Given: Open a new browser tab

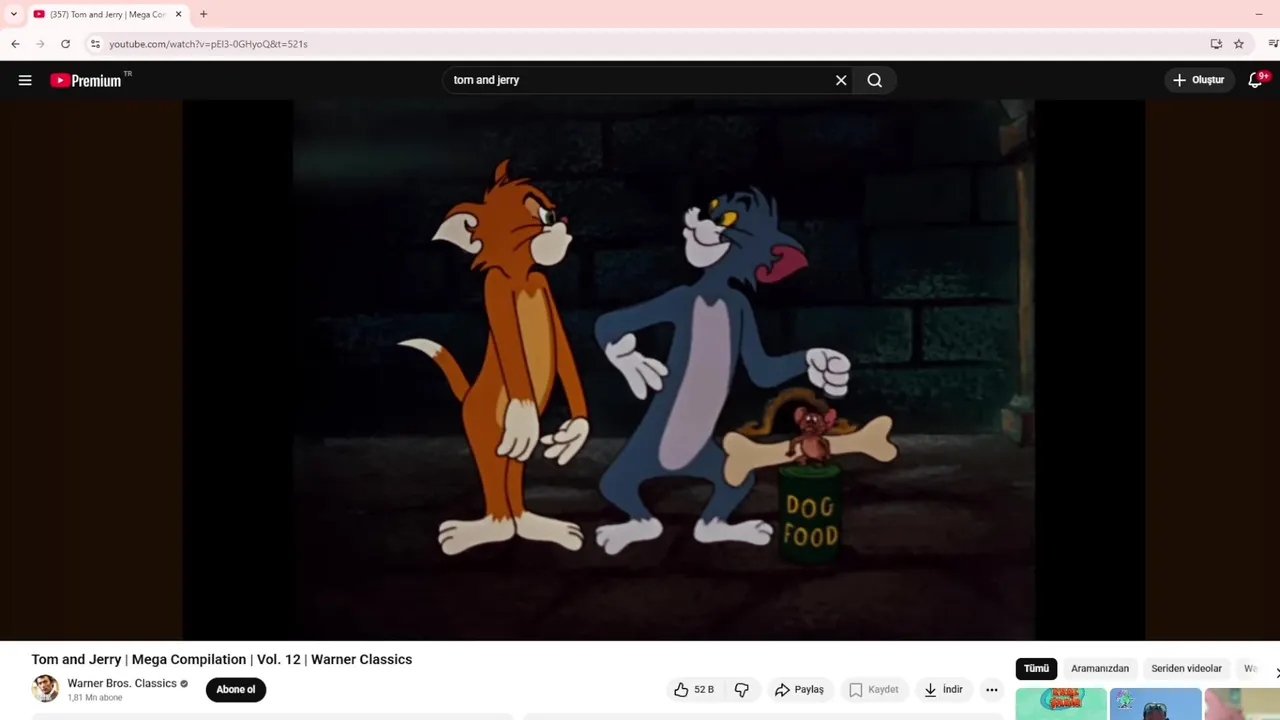Looking at the screenshot, I should pyautogui.click(x=203, y=14).
